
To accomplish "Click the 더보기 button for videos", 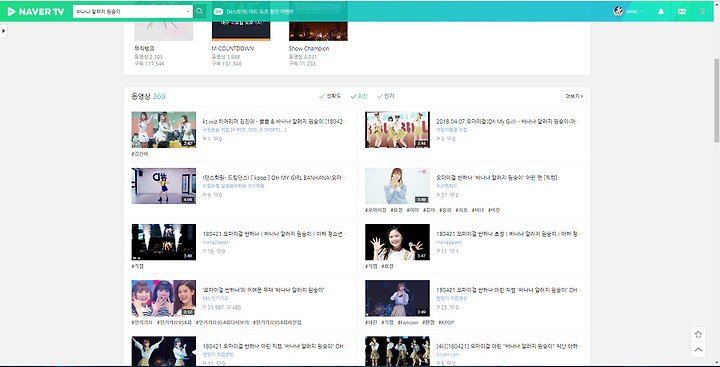I will tap(574, 96).
